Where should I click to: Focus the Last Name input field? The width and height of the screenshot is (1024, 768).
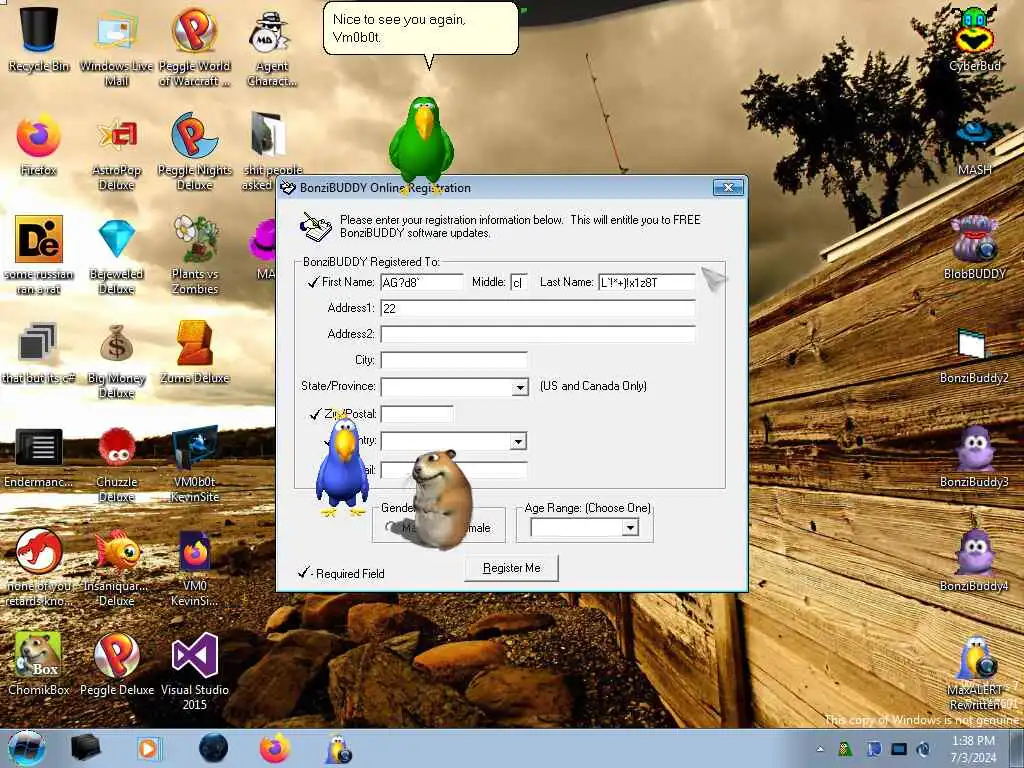pos(647,282)
